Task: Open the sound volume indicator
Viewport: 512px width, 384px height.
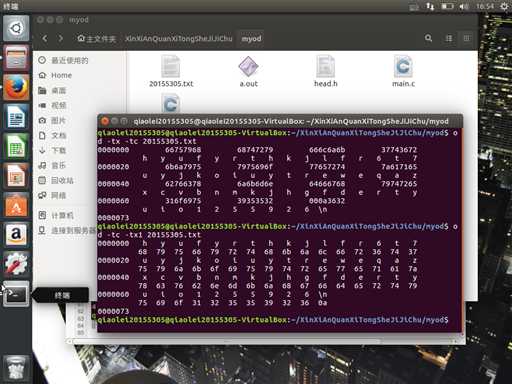Action: point(464,6)
